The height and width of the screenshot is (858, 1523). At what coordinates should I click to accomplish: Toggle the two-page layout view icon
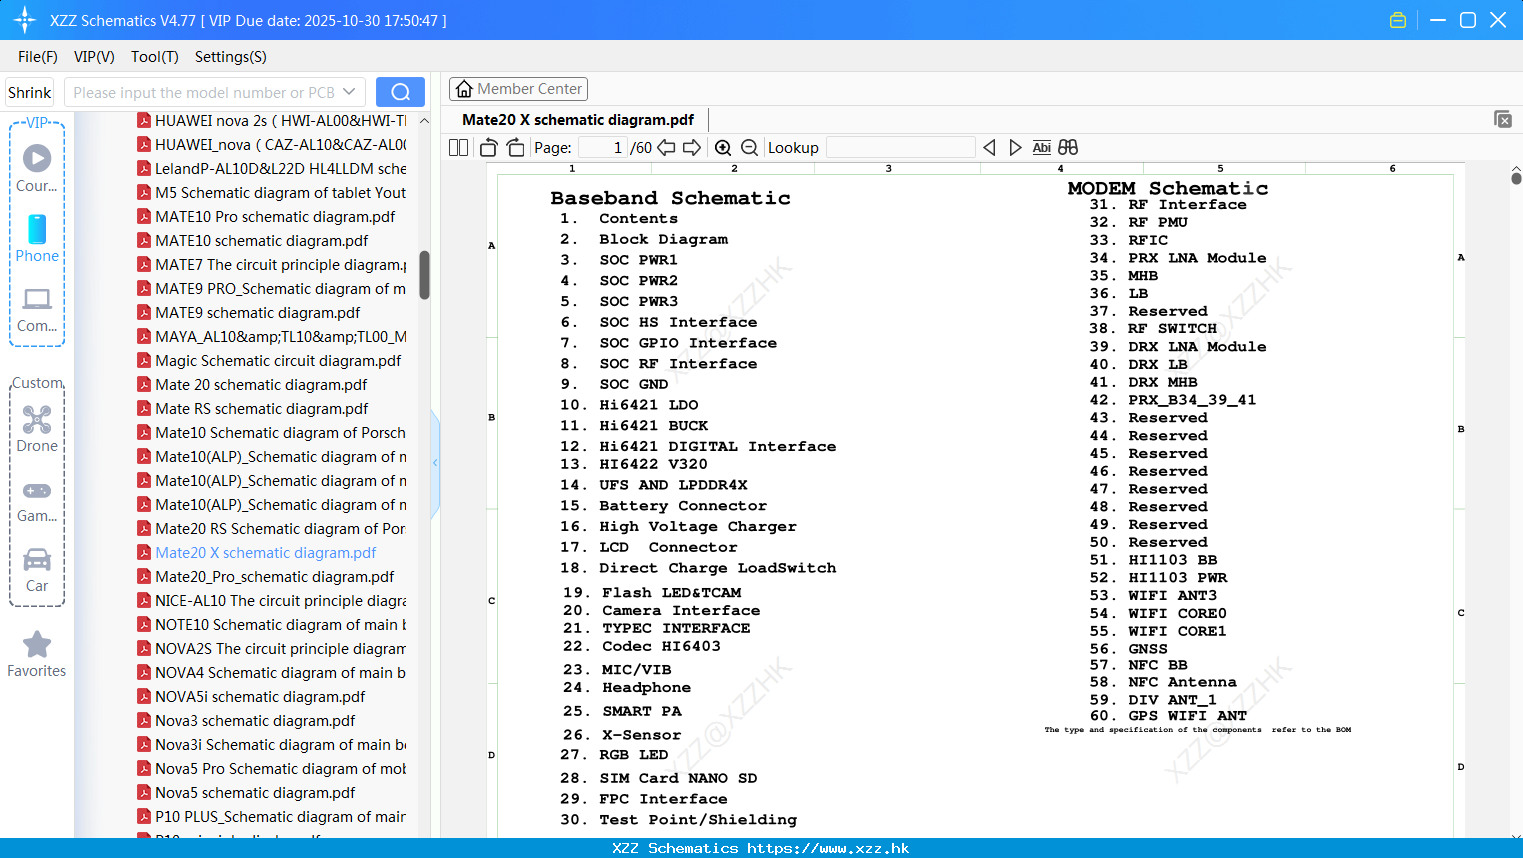click(x=458, y=147)
